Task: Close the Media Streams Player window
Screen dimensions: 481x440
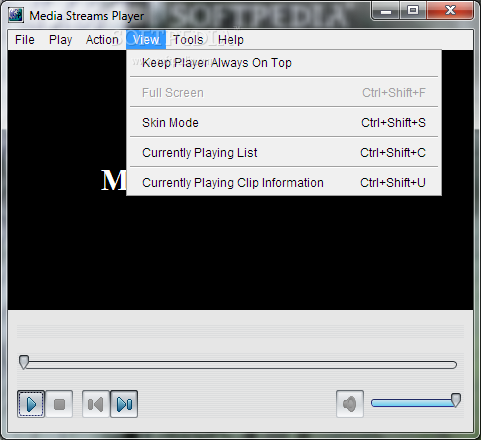Action: [x=450, y=11]
